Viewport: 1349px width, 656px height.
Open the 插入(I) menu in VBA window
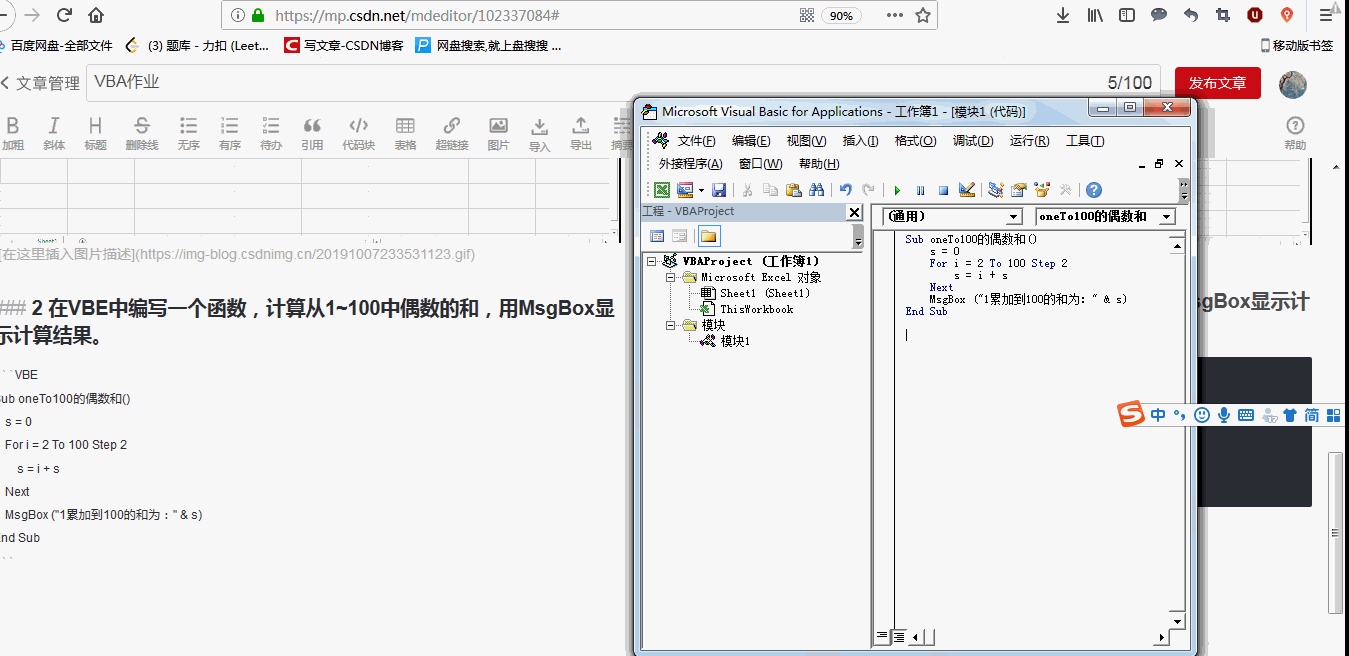tap(860, 141)
